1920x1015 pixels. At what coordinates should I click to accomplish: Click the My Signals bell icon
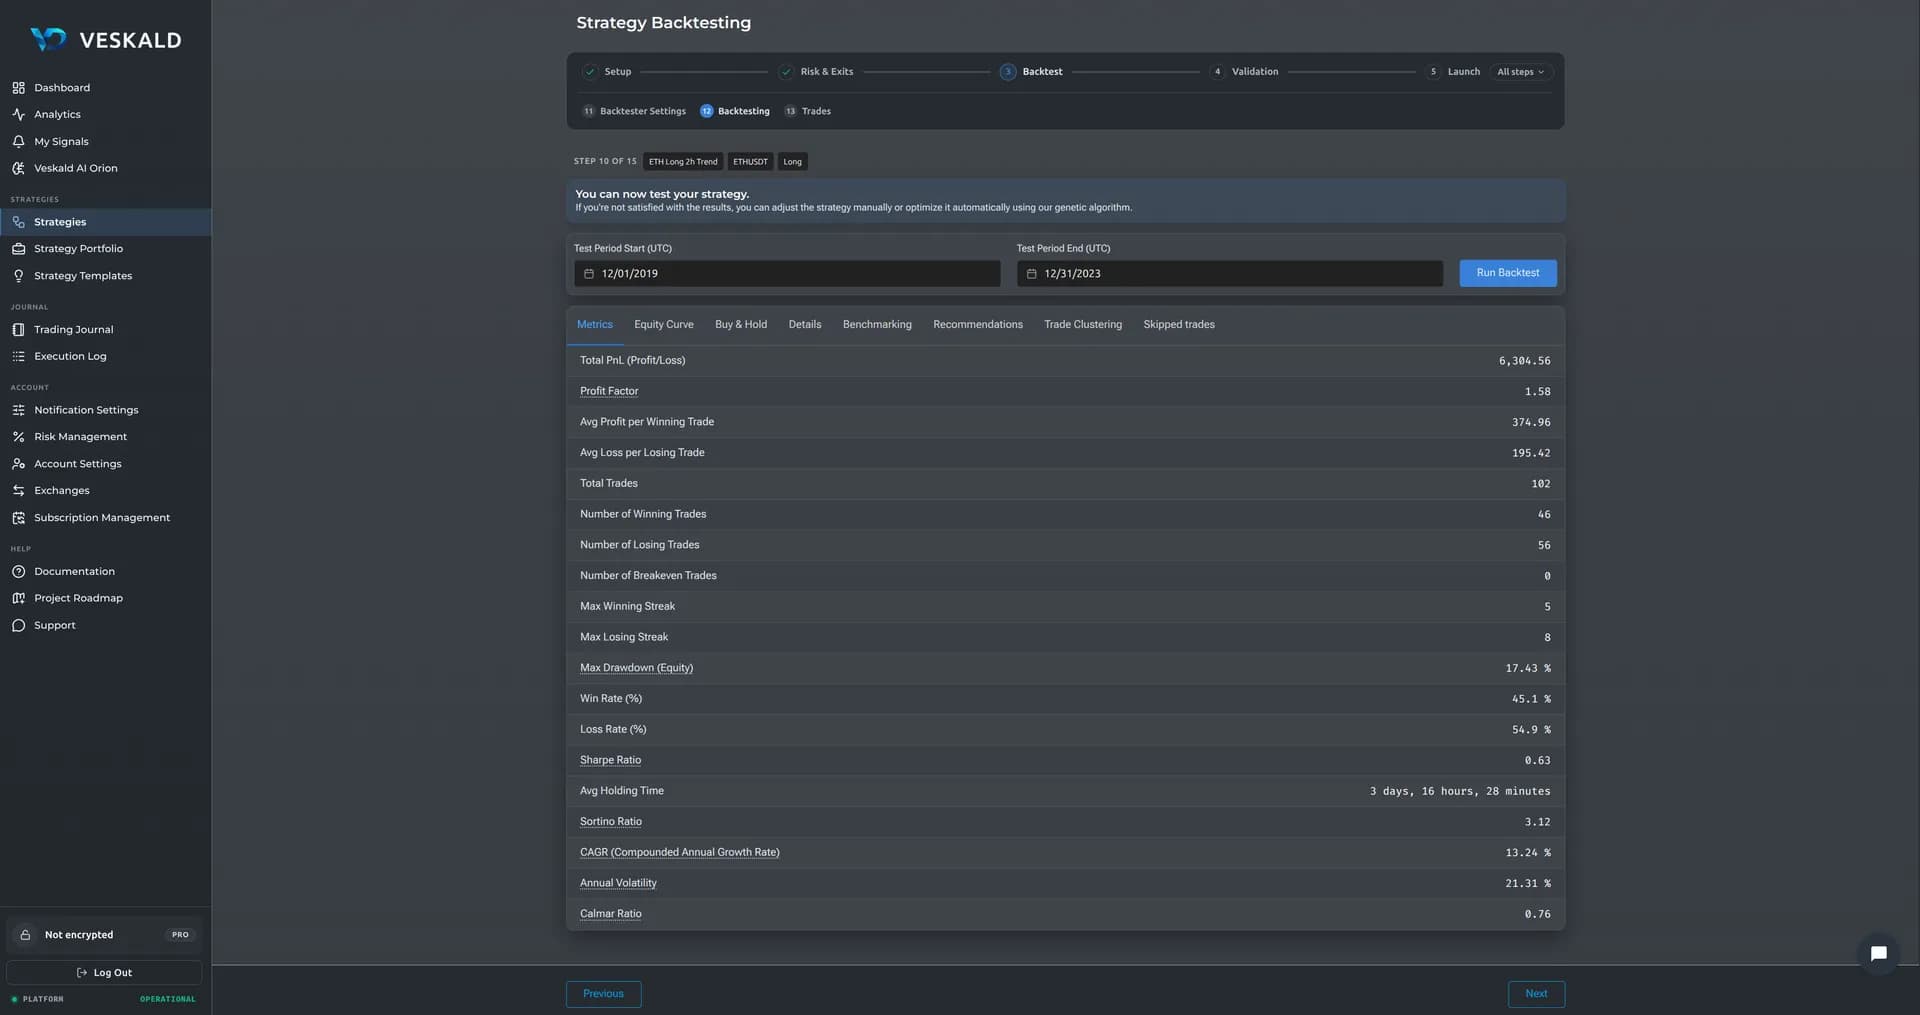point(18,142)
